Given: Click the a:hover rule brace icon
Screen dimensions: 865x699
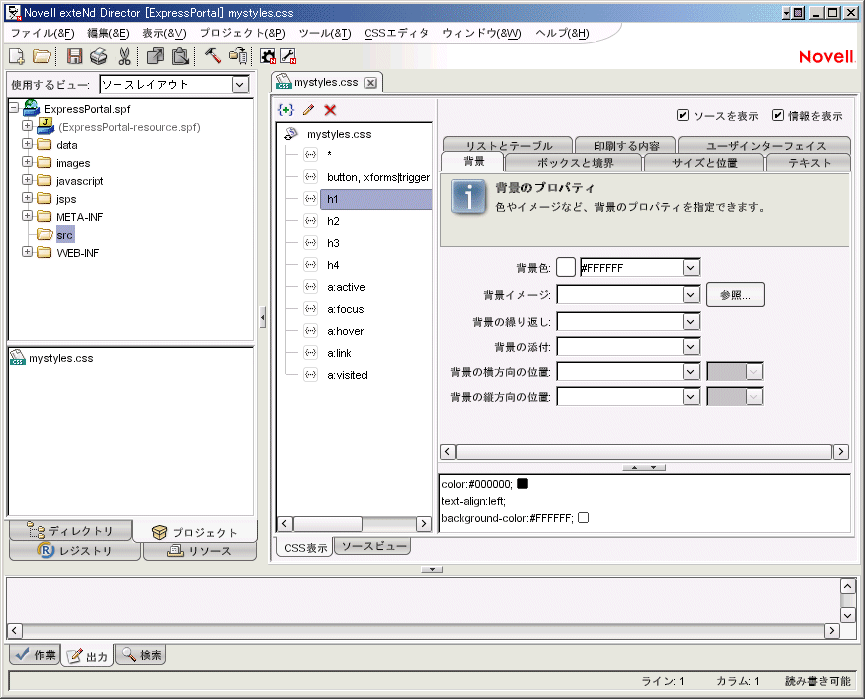Looking at the screenshot, I should pos(311,330).
